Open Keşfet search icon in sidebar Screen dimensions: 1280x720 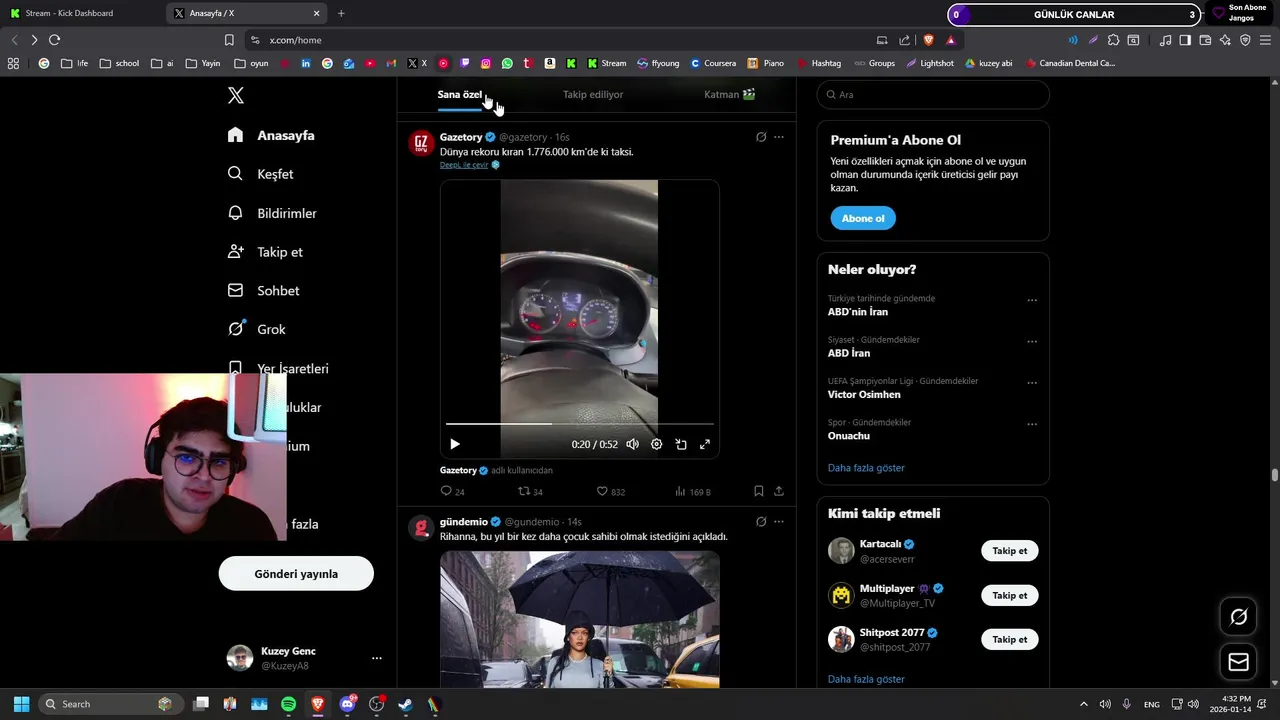coord(235,173)
